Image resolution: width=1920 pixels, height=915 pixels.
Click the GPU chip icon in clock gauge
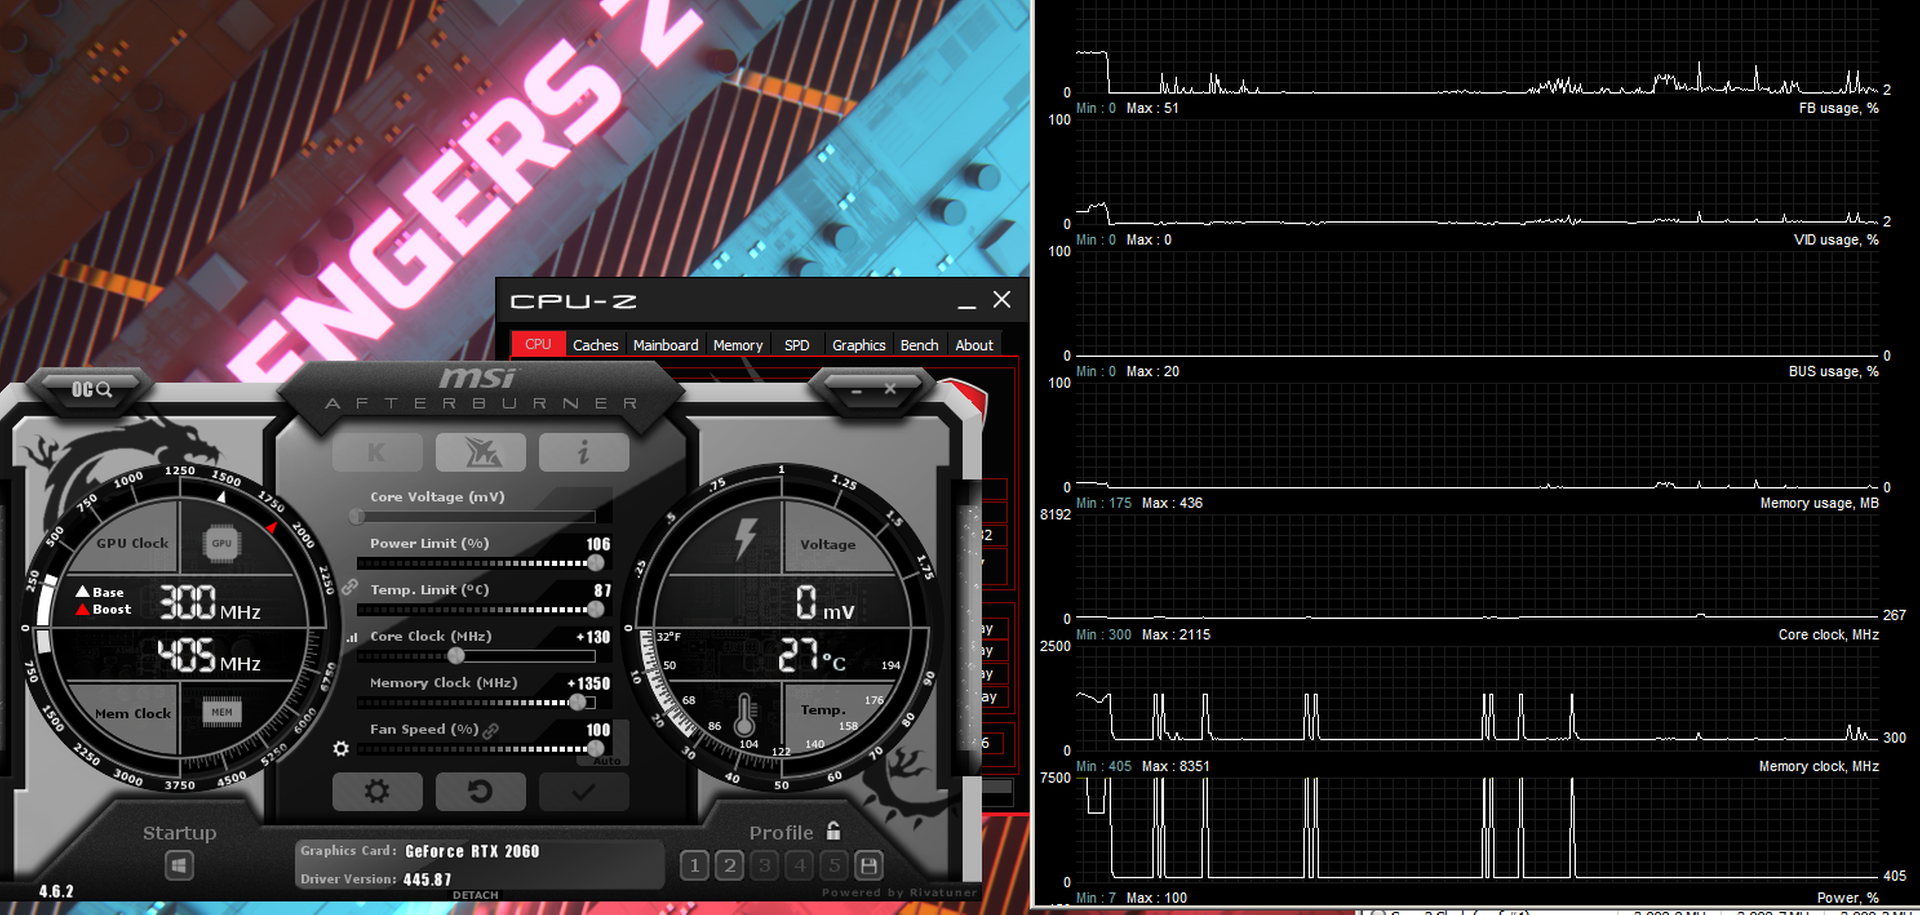221,544
